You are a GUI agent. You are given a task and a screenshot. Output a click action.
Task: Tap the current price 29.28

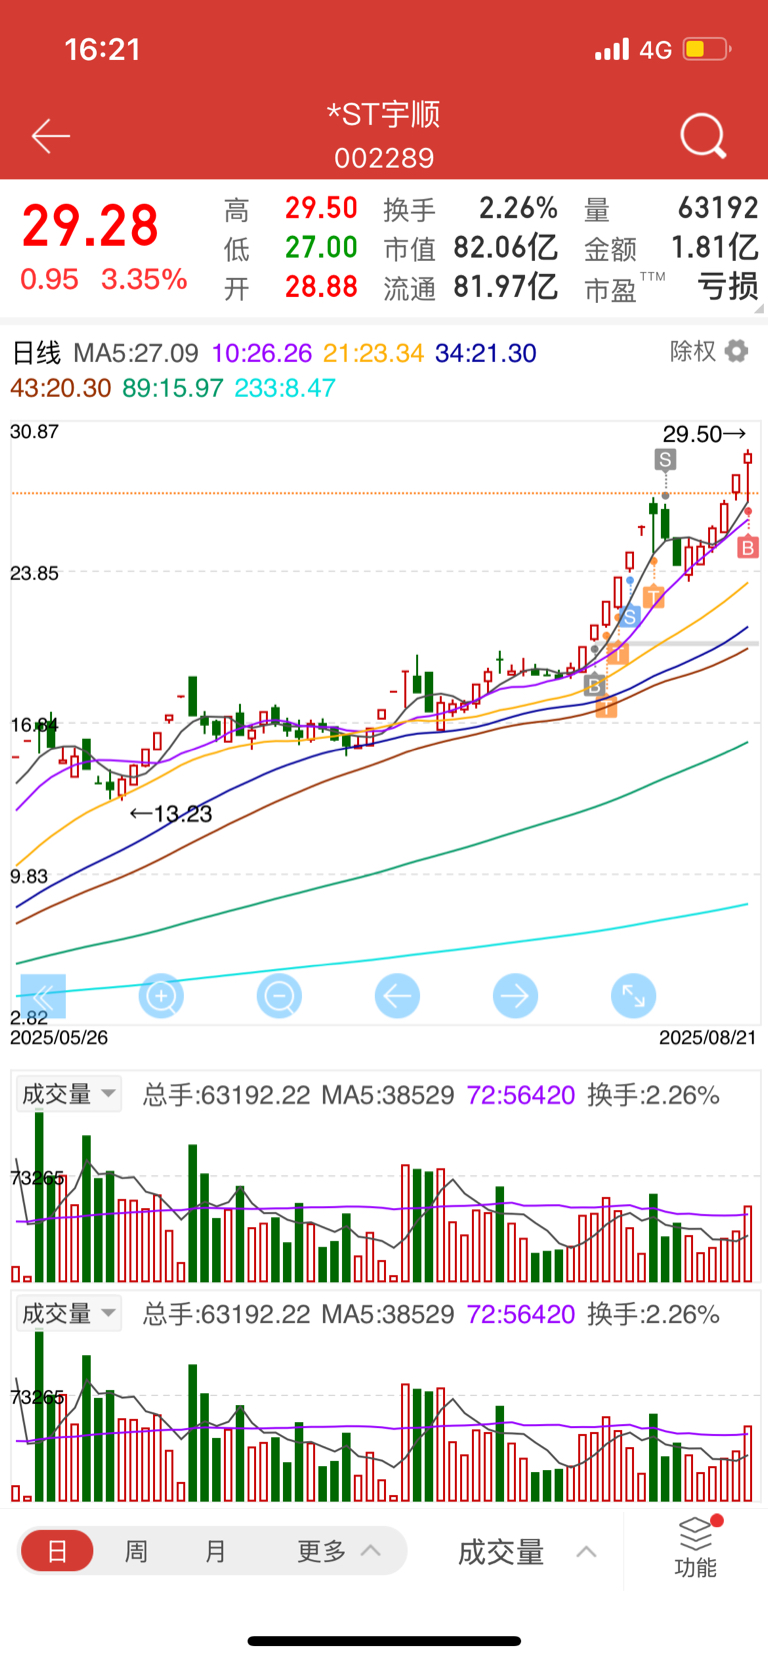pos(90,226)
